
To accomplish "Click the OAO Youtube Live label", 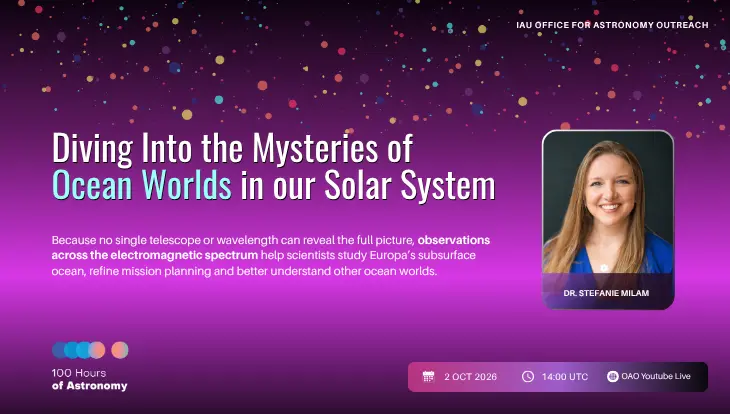I will 656,376.
